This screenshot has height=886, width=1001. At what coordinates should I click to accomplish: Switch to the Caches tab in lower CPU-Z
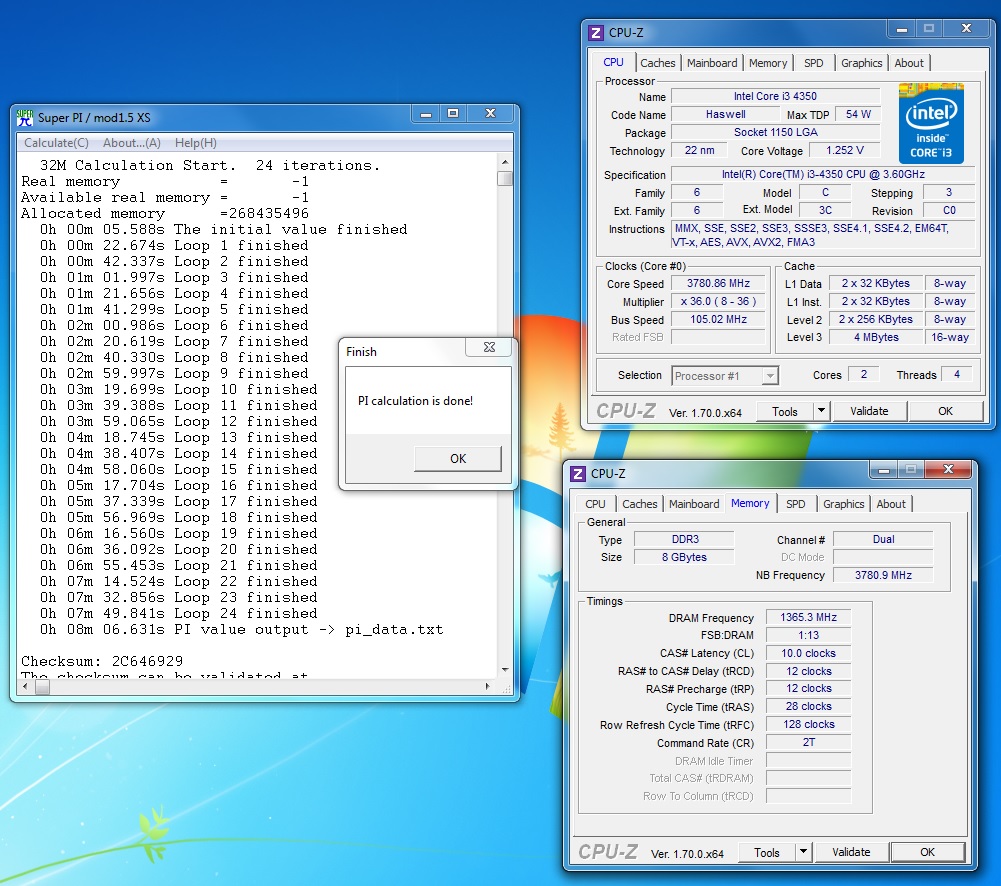click(x=640, y=504)
